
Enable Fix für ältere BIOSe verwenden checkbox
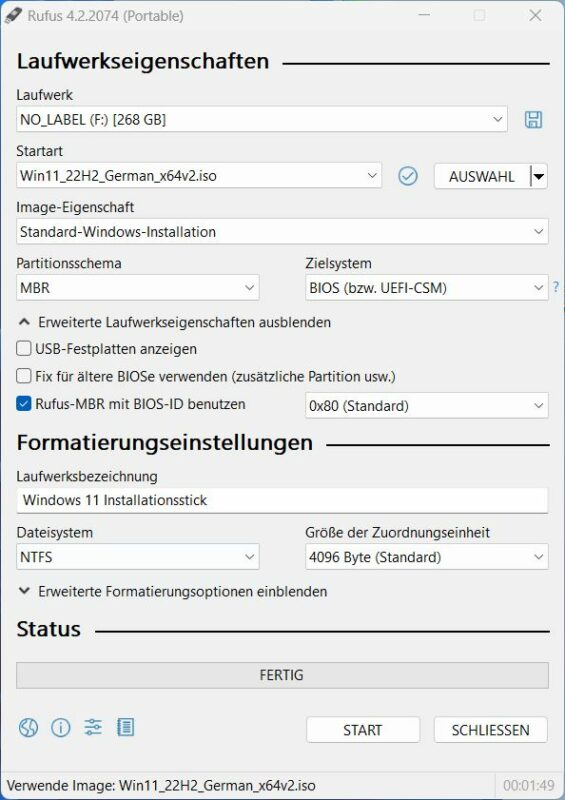23,377
